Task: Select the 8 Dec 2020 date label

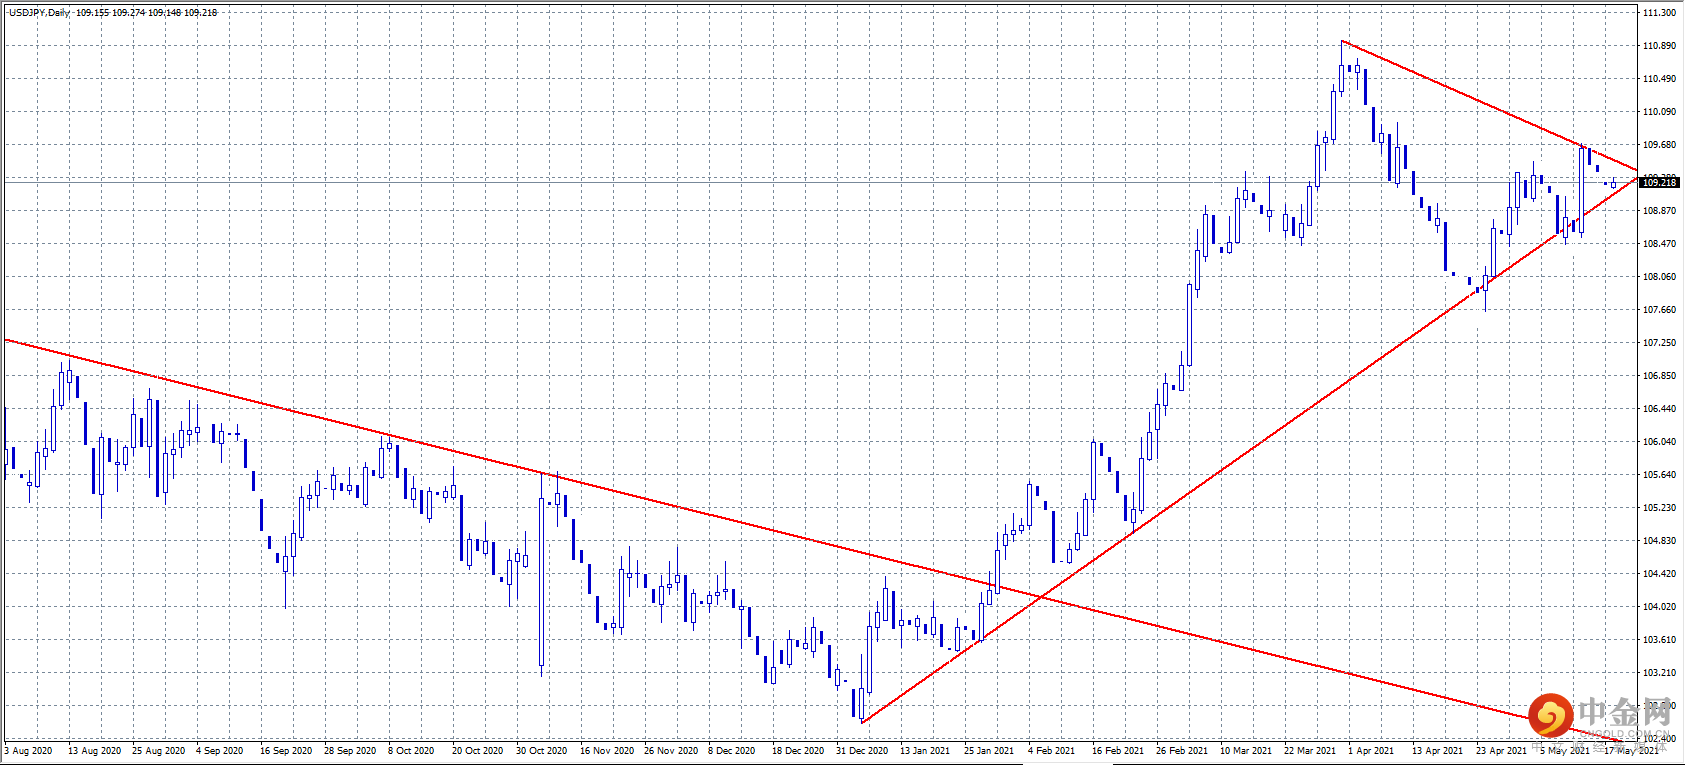Action: tap(732, 751)
